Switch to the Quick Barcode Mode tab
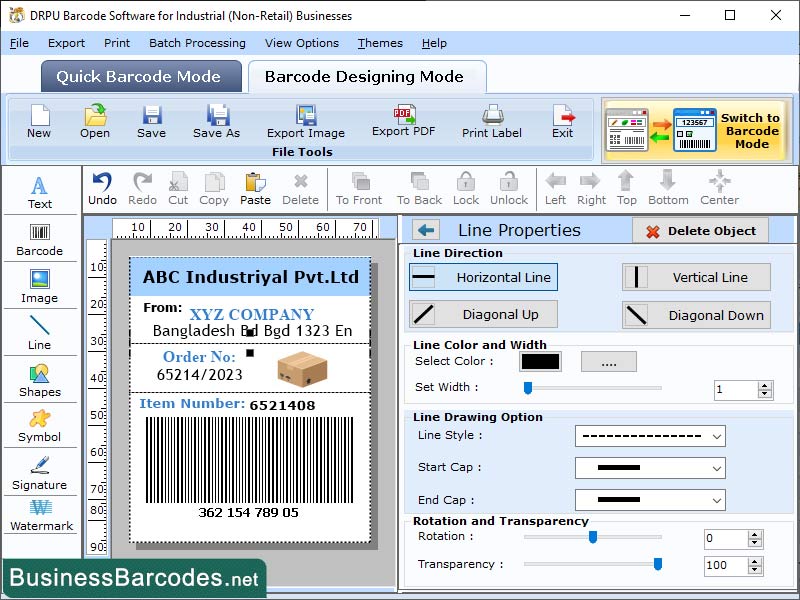800x600 pixels. 140,76
